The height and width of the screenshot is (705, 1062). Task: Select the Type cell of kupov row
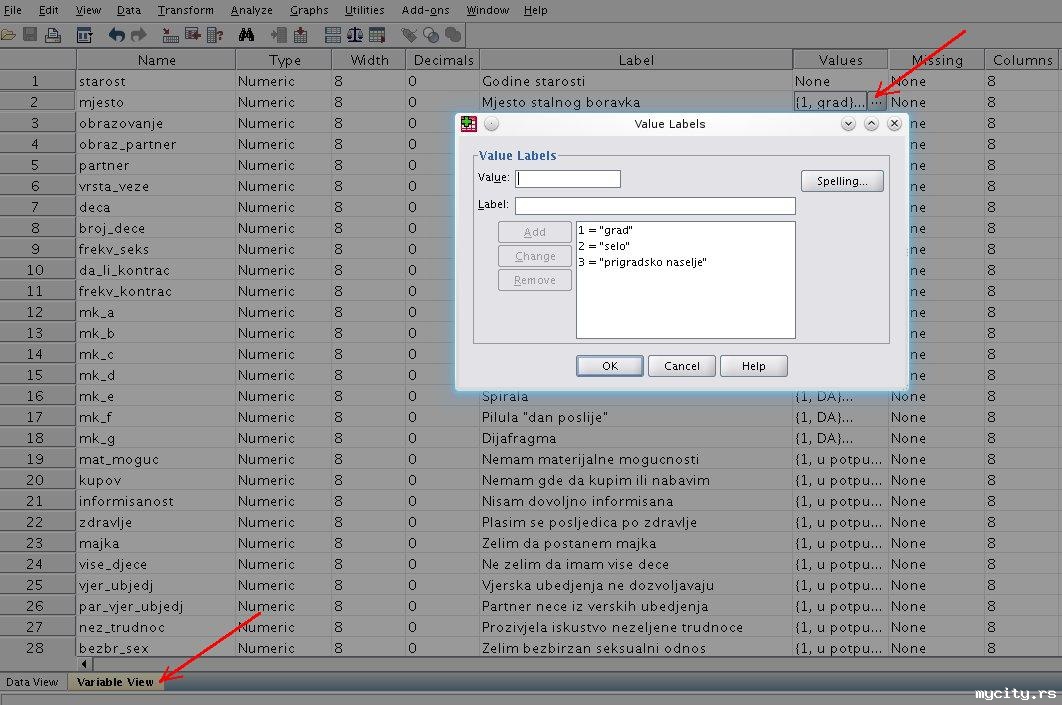tap(283, 480)
